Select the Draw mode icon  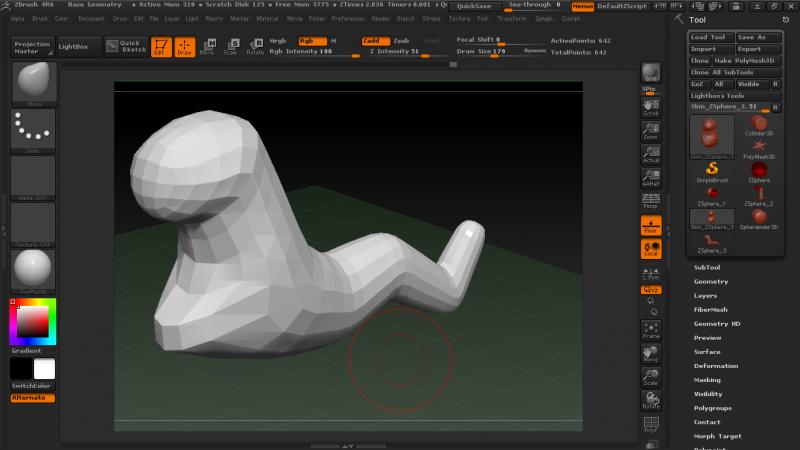[x=185, y=46]
